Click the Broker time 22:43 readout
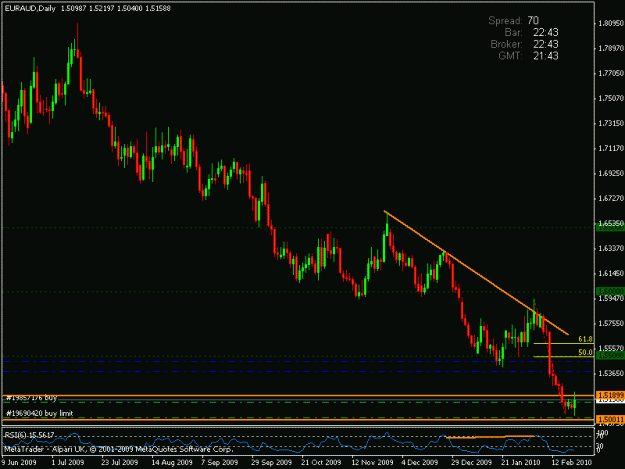625x469 pixels. tap(546, 44)
